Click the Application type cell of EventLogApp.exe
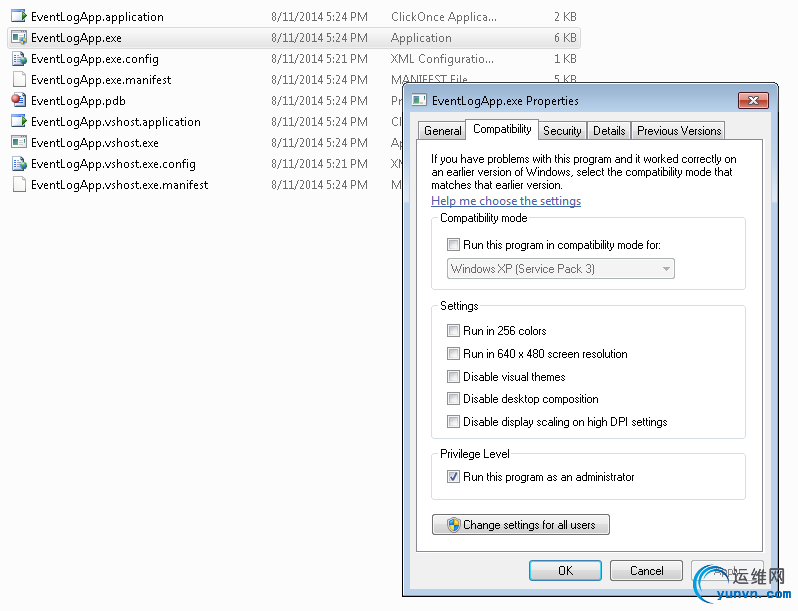The height and width of the screenshot is (611, 798). tap(421, 38)
